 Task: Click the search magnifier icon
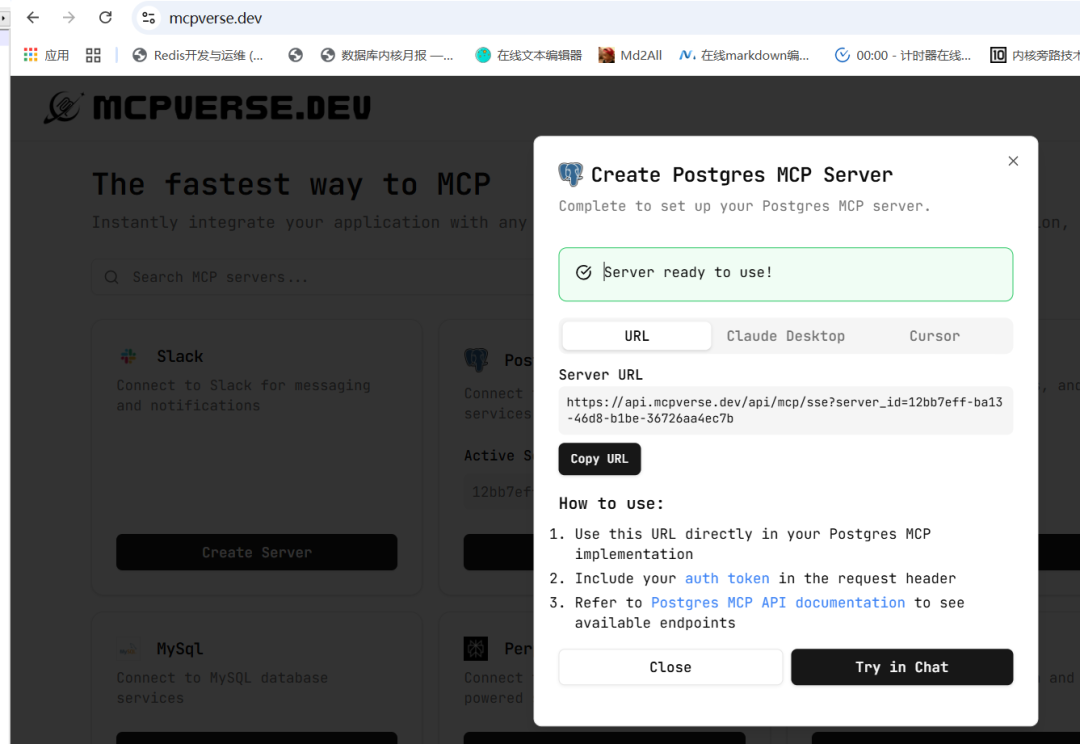(112, 277)
